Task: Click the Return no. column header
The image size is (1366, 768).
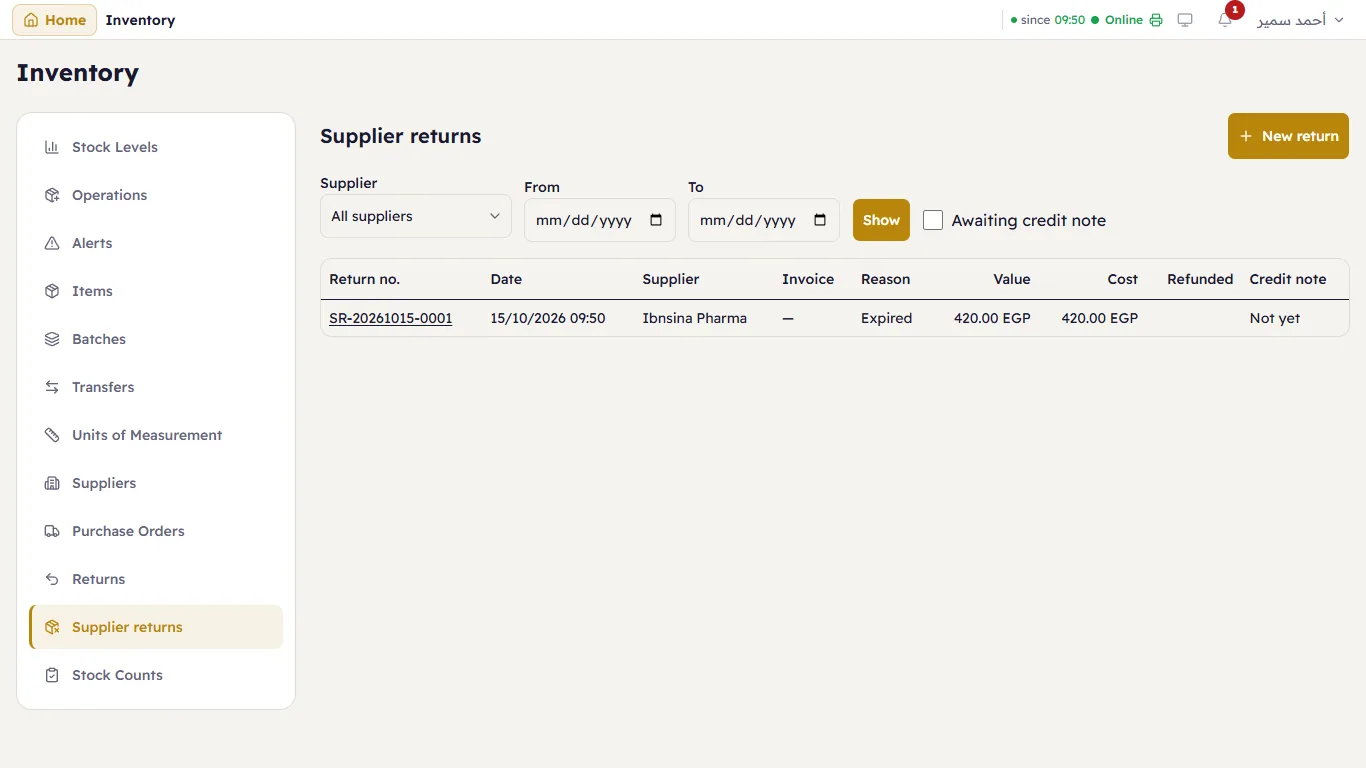Action: 364,279
